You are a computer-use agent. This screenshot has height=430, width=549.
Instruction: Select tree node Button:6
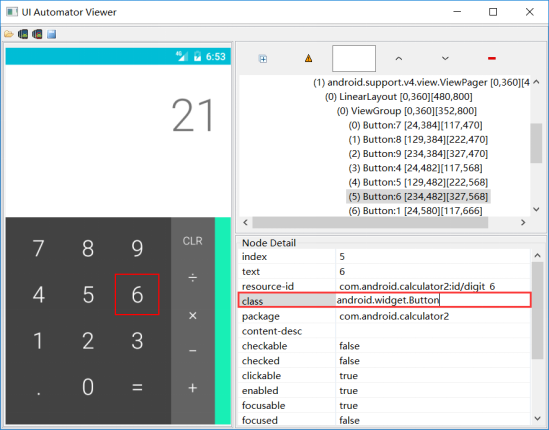click(x=418, y=197)
